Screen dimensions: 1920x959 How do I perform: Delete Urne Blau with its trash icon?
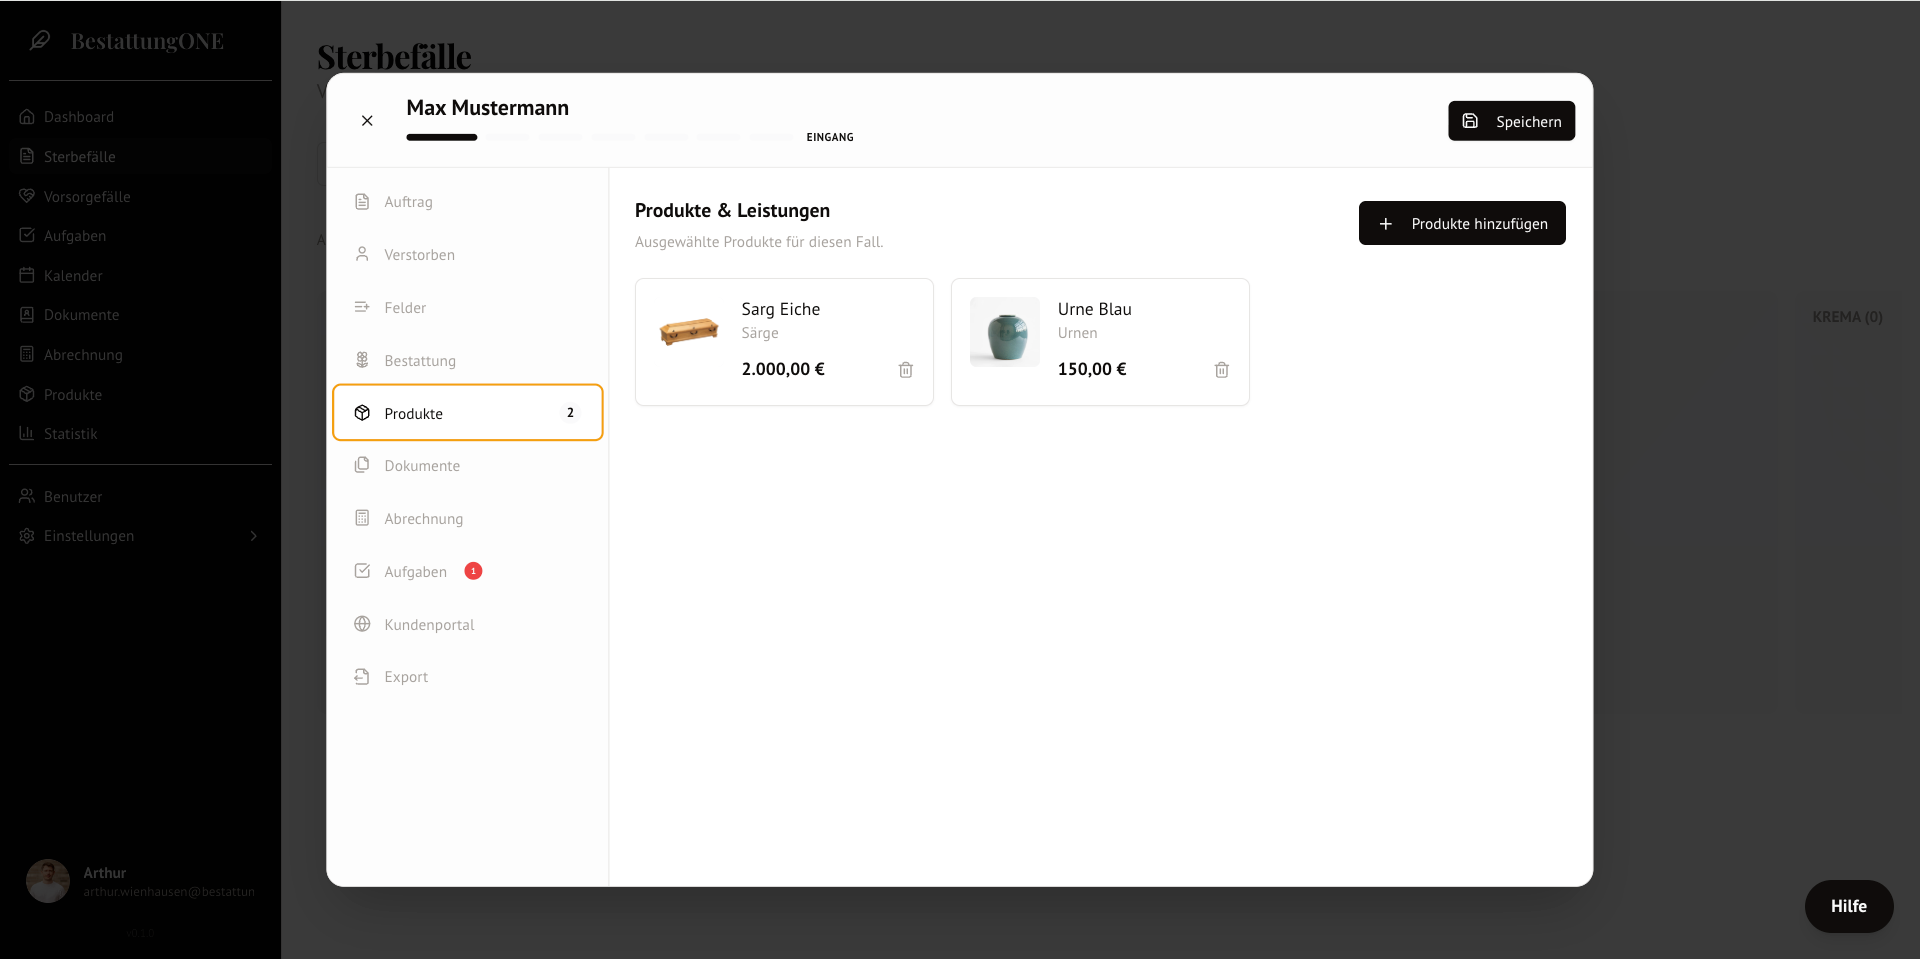1222,370
